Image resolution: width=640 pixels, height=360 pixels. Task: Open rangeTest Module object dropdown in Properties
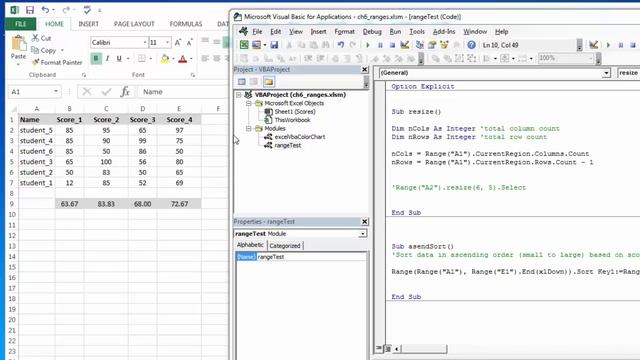point(362,234)
